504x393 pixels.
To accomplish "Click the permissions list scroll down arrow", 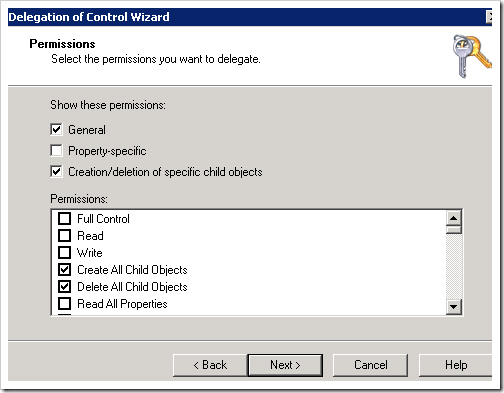I will click(453, 306).
